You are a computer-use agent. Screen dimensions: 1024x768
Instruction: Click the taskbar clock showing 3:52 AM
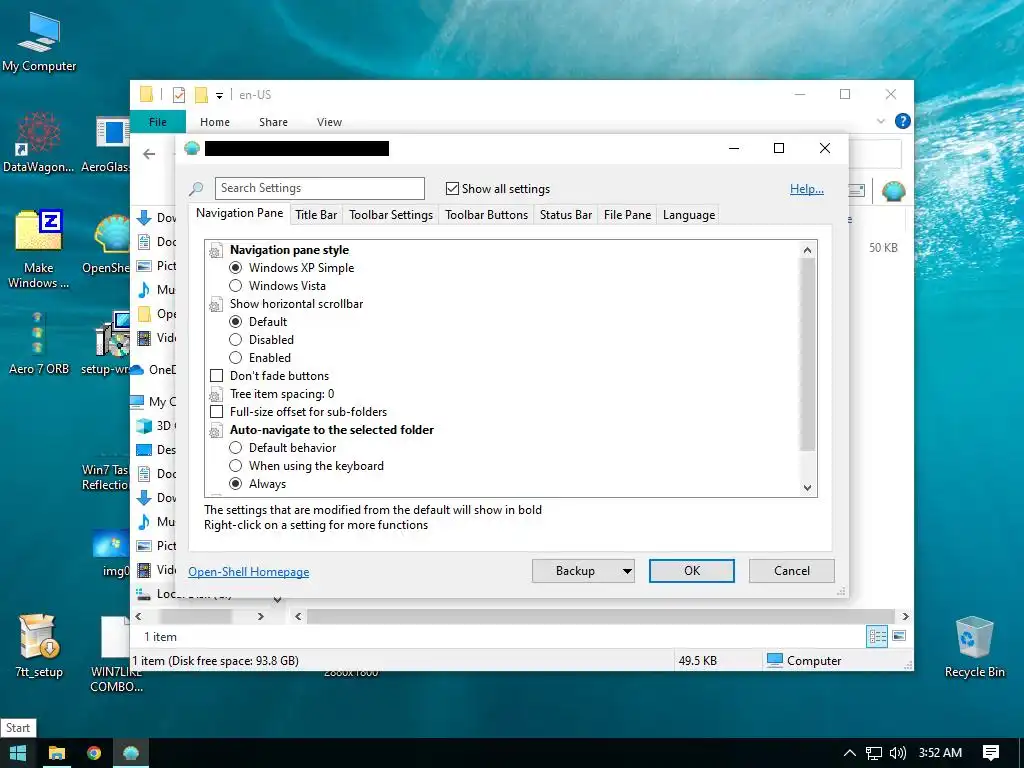tap(940, 753)
